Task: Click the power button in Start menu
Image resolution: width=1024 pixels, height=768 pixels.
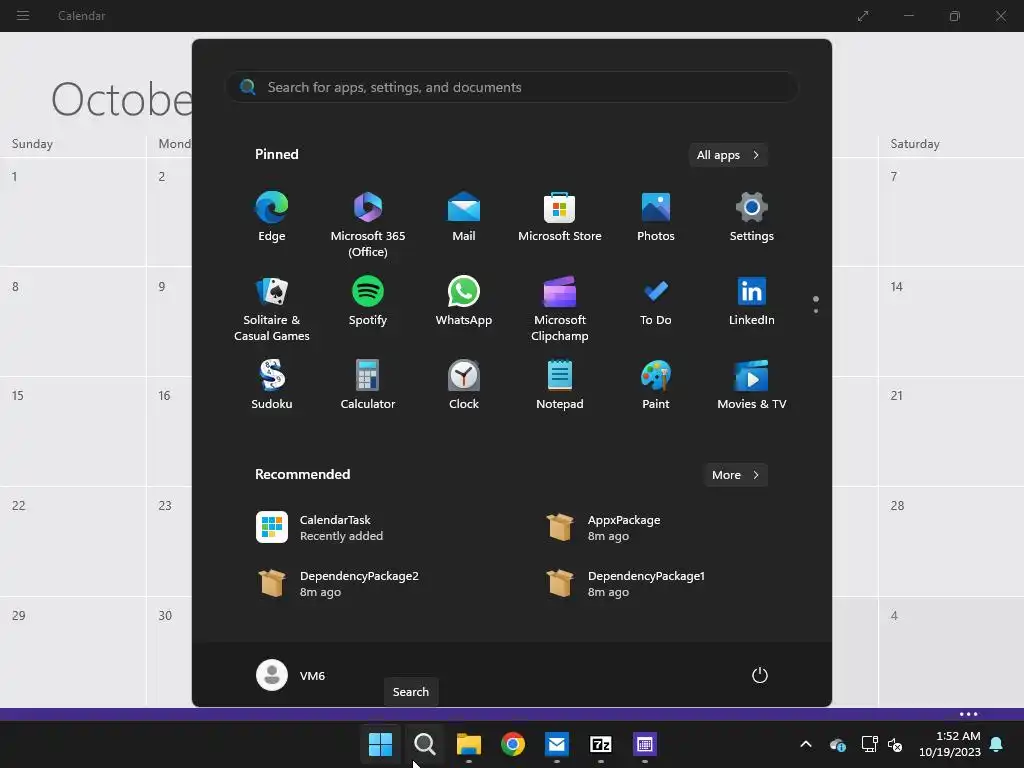Action: click(760, 675)
